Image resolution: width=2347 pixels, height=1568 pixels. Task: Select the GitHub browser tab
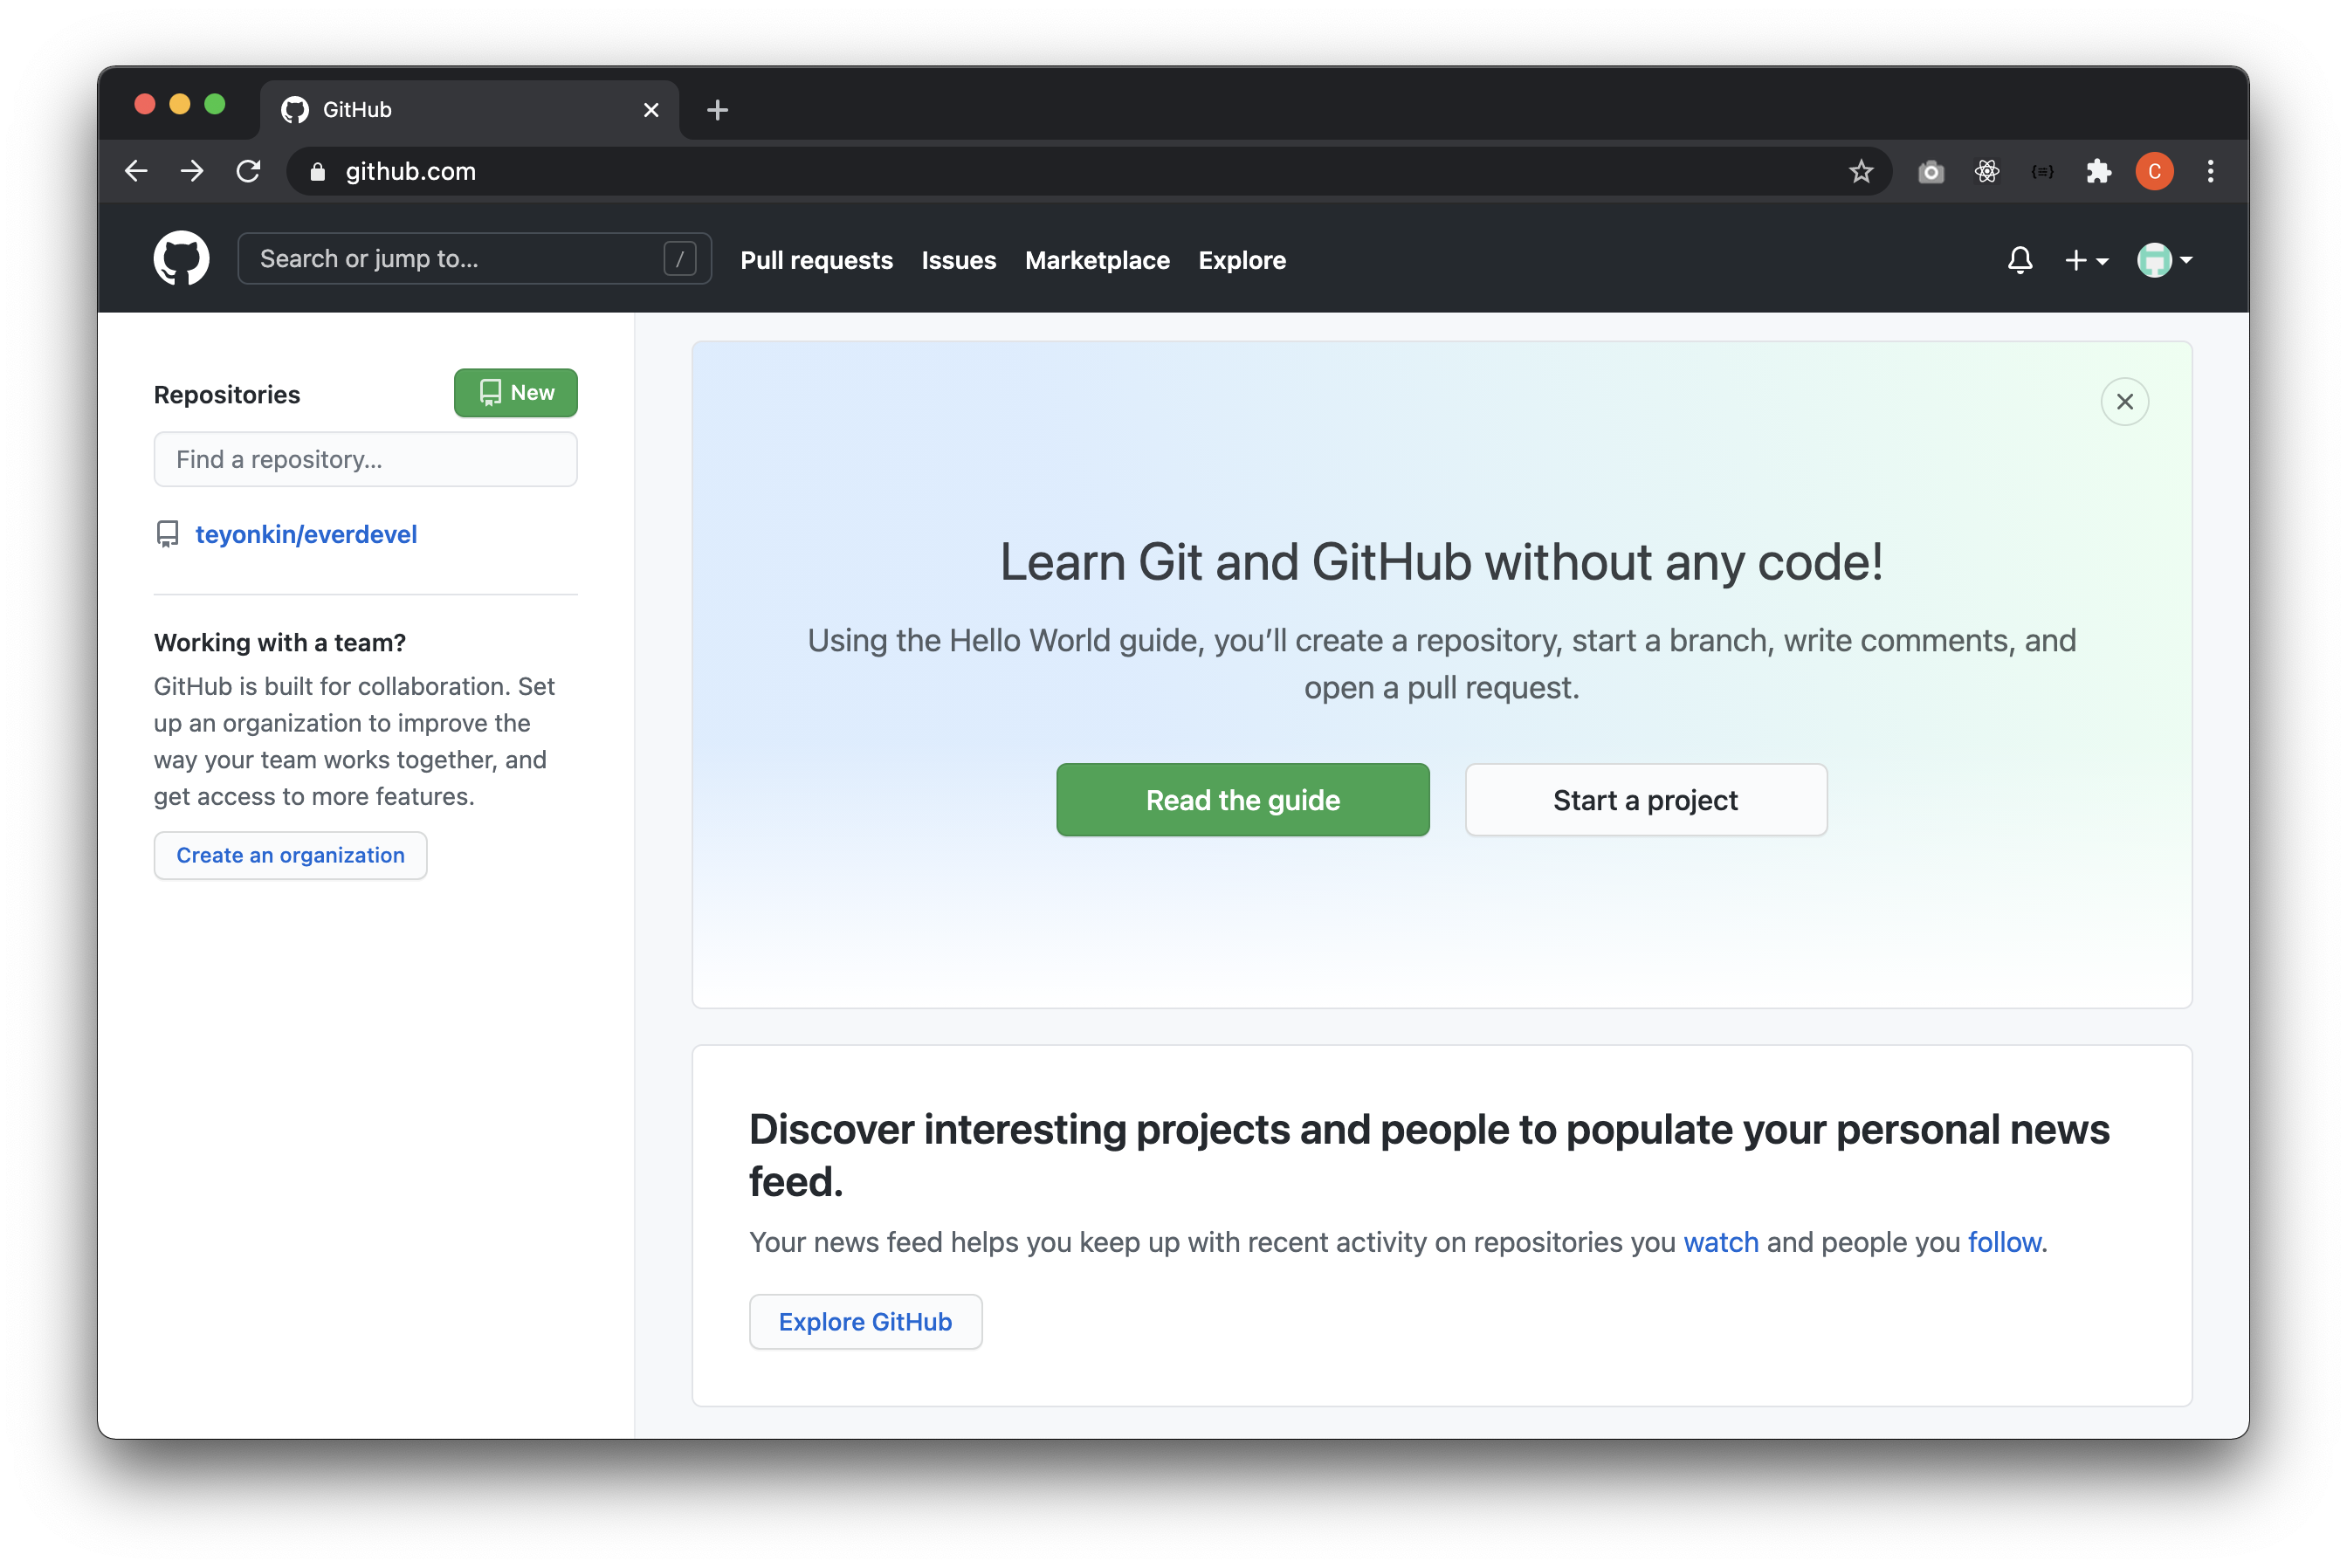(x=470, y=110)
